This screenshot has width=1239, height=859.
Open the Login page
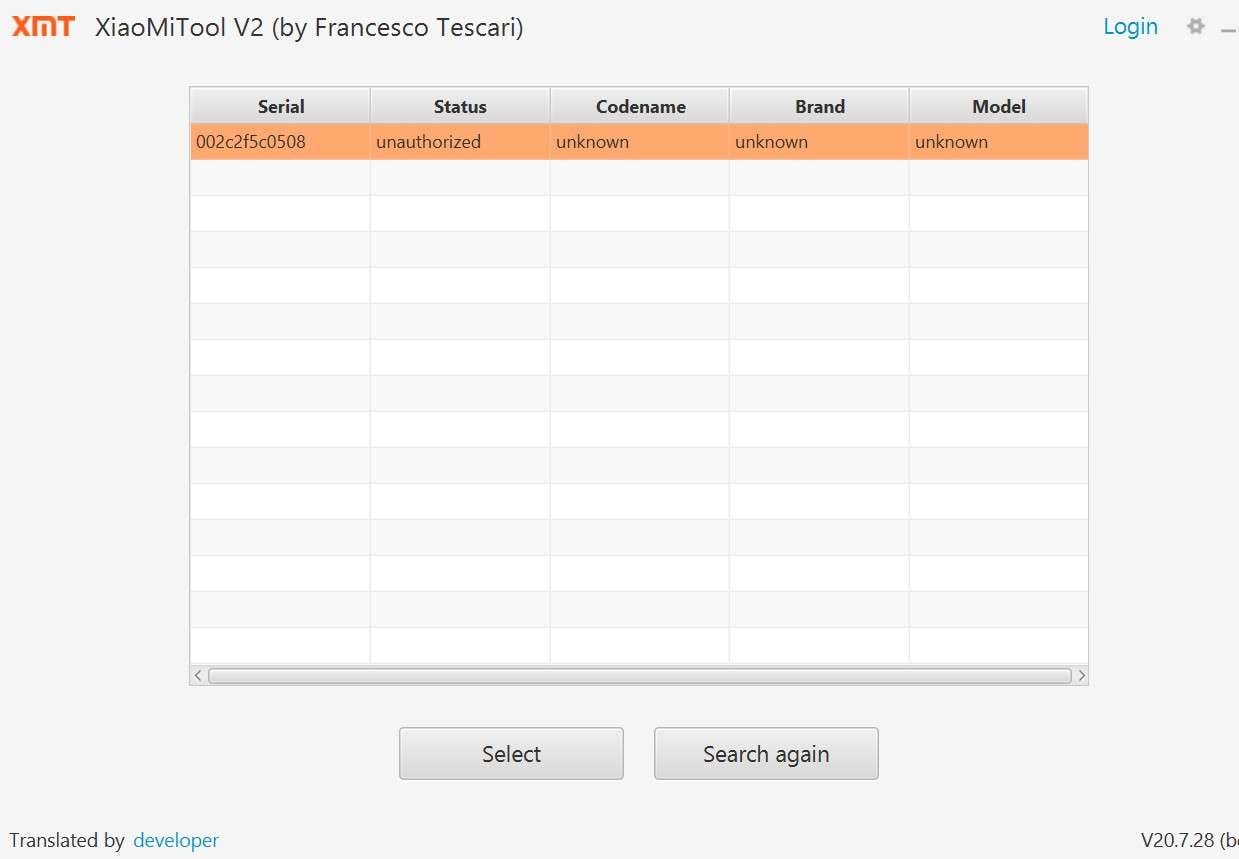(1130, 26)
